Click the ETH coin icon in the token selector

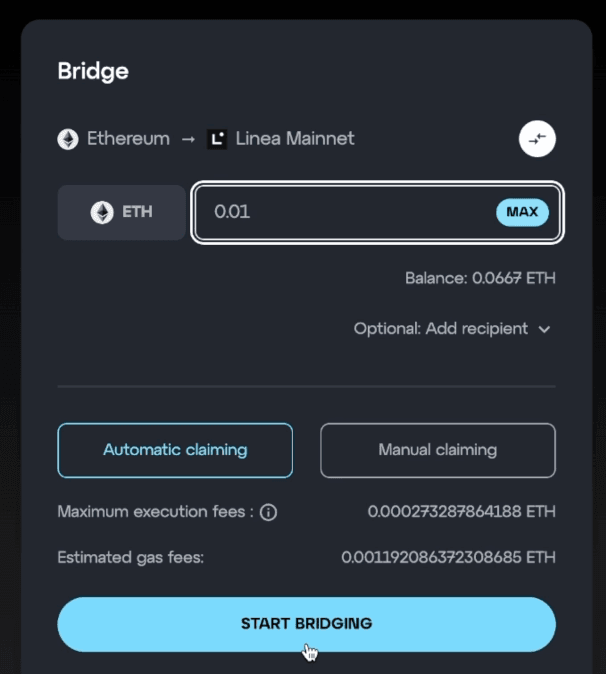coord(102,212)
